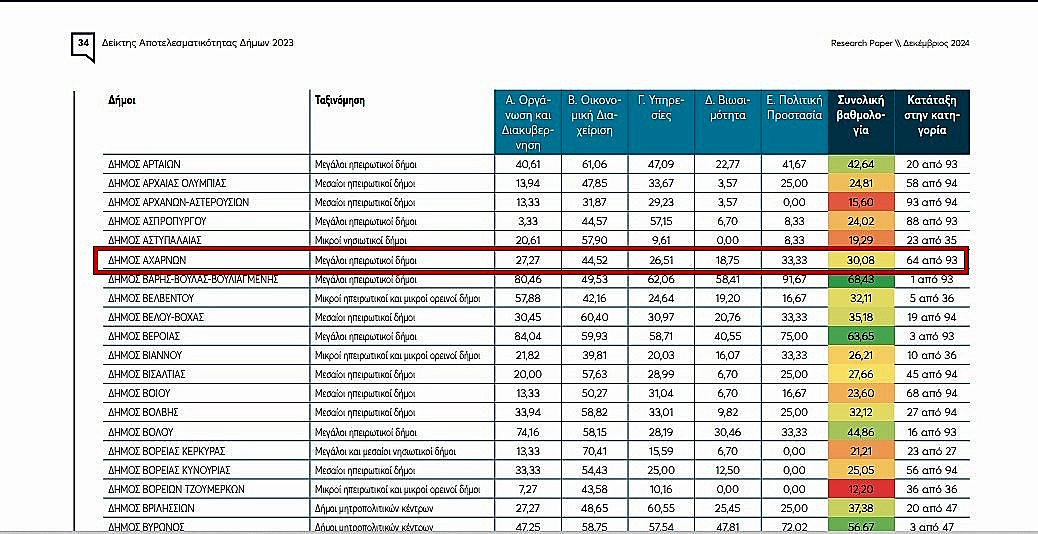Click the Research Paper Δεκέμβριος 2024 header text
The width and height of the screenshot is (1038, 534).
pyautogui.click(x=899, y=44)
